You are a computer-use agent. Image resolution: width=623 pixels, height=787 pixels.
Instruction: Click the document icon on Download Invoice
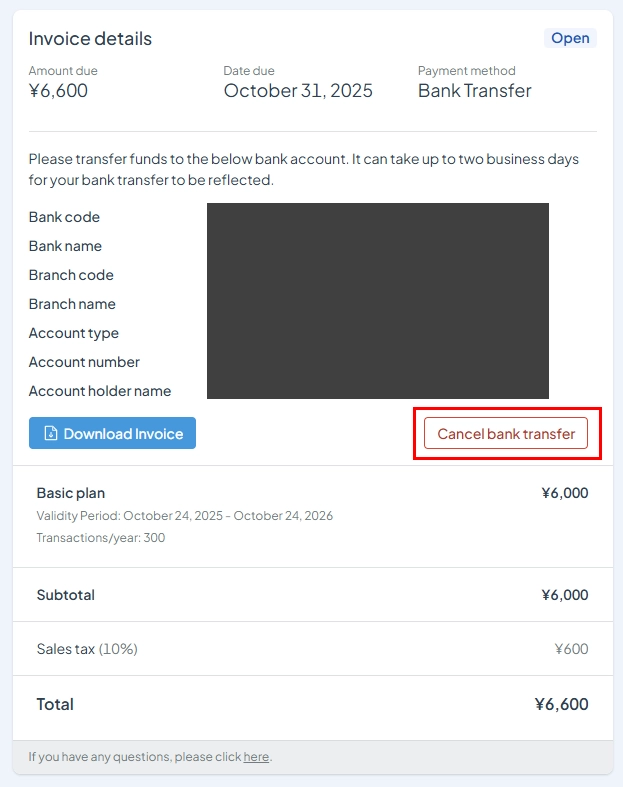point(51,433)
